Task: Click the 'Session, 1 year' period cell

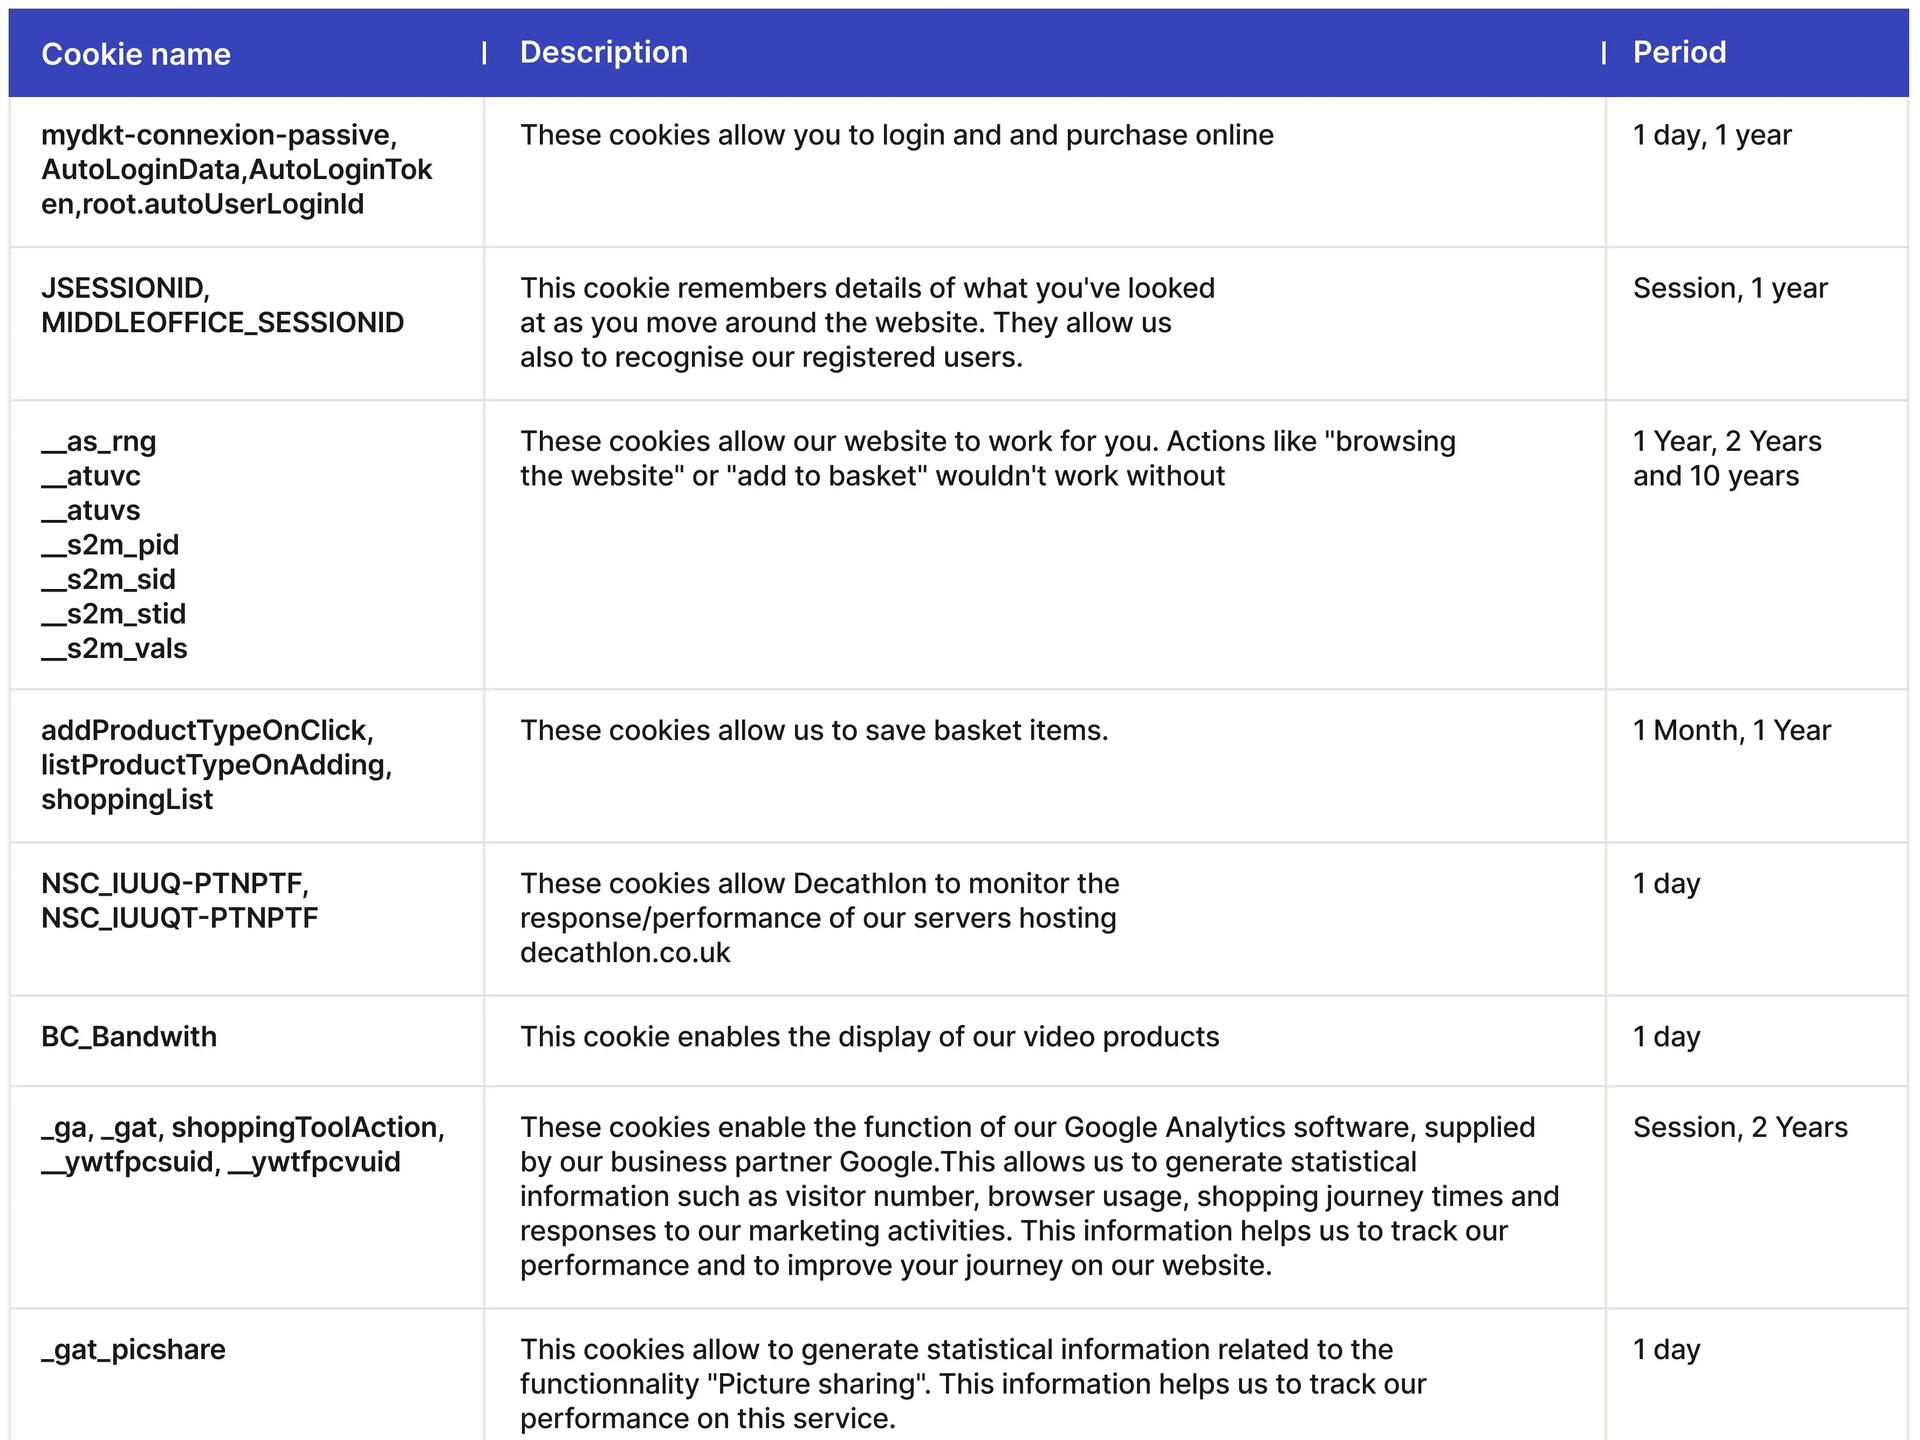Action: 1730,288
